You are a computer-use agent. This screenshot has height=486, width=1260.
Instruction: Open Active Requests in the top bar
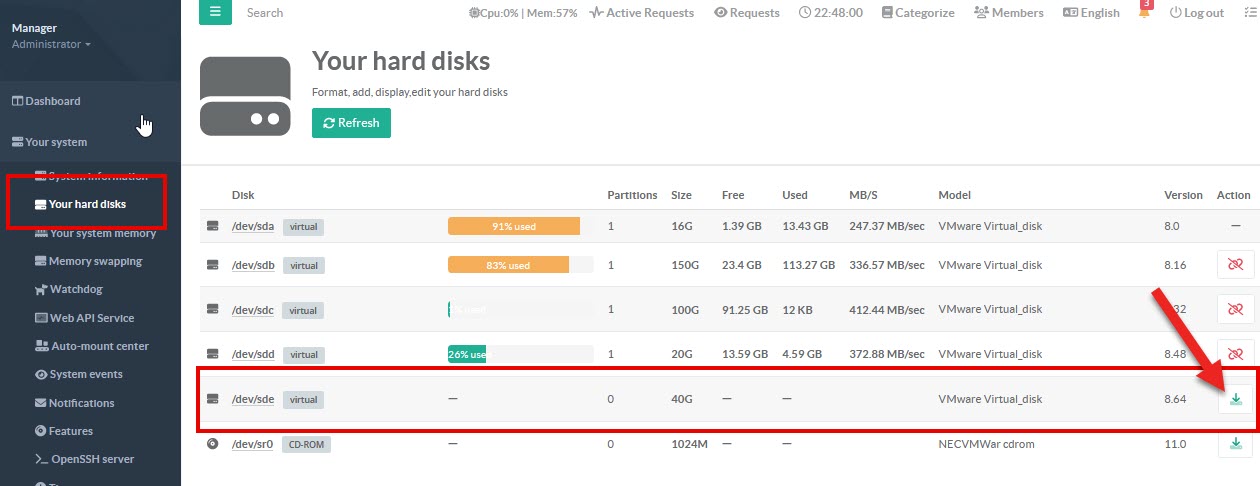(641, 13)
